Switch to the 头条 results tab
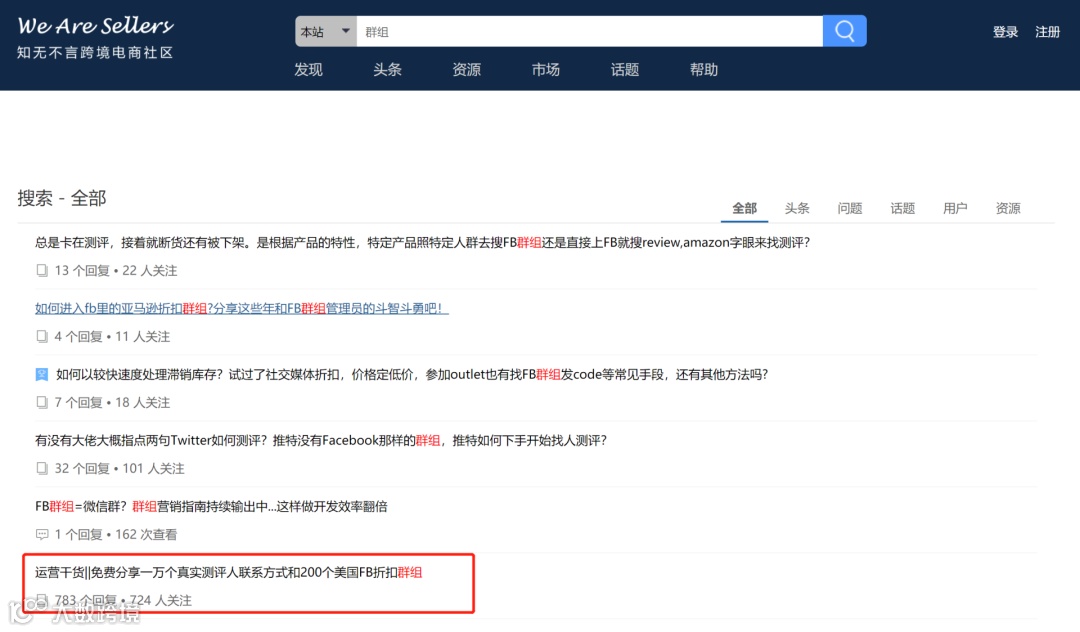The width and height of the screenshot is (1080, 632). [x=797, y=209]
